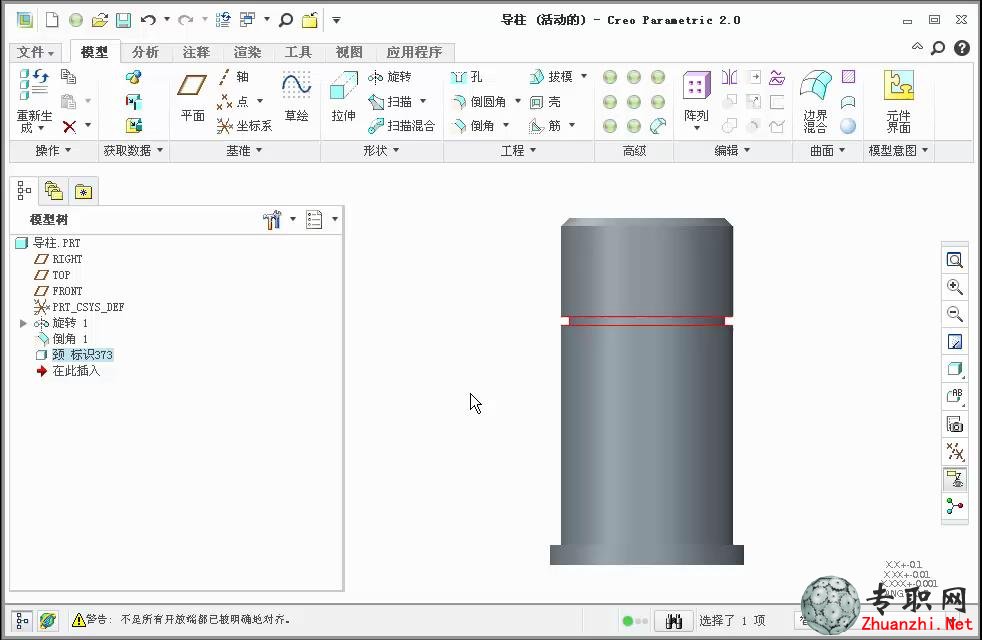982x640 pixels.
Task: Select the Coordinate System (坐标系) tool
Action: pyautogui.click(x=244, y=126)
